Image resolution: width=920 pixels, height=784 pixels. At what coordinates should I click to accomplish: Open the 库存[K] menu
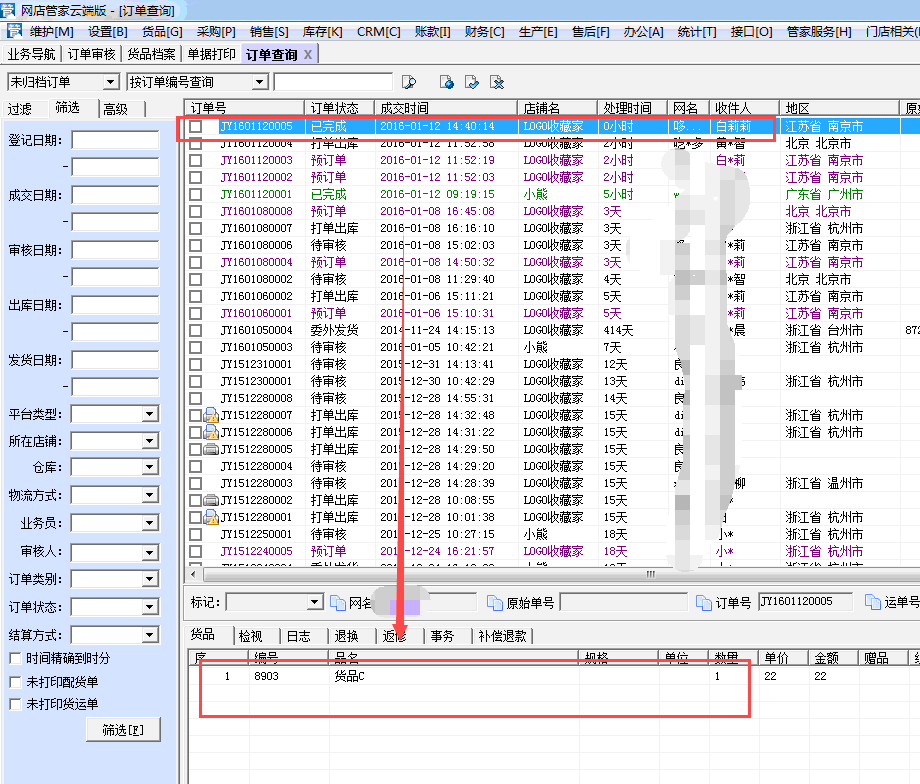321,32
